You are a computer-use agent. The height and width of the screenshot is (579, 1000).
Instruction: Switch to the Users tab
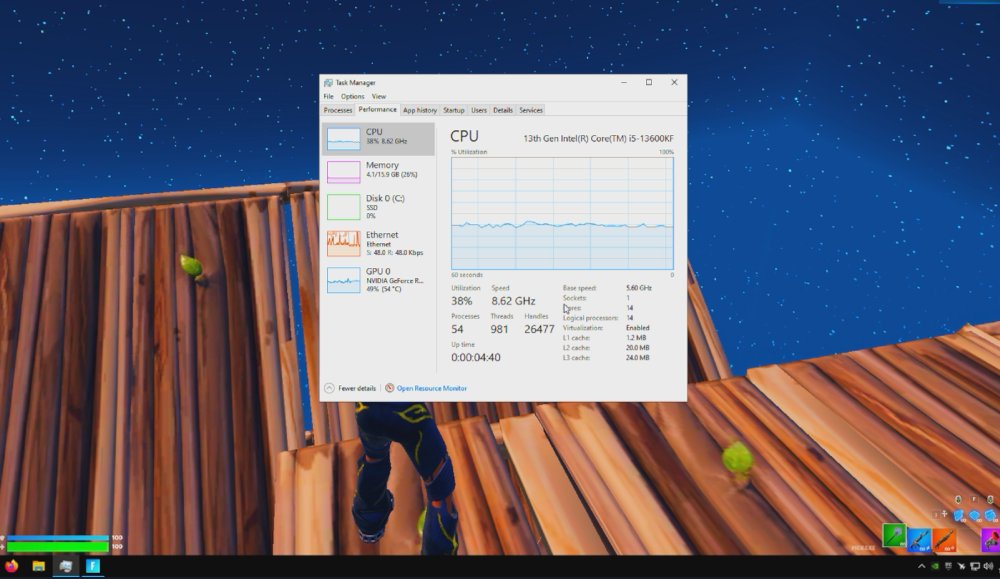coord(478,110)
